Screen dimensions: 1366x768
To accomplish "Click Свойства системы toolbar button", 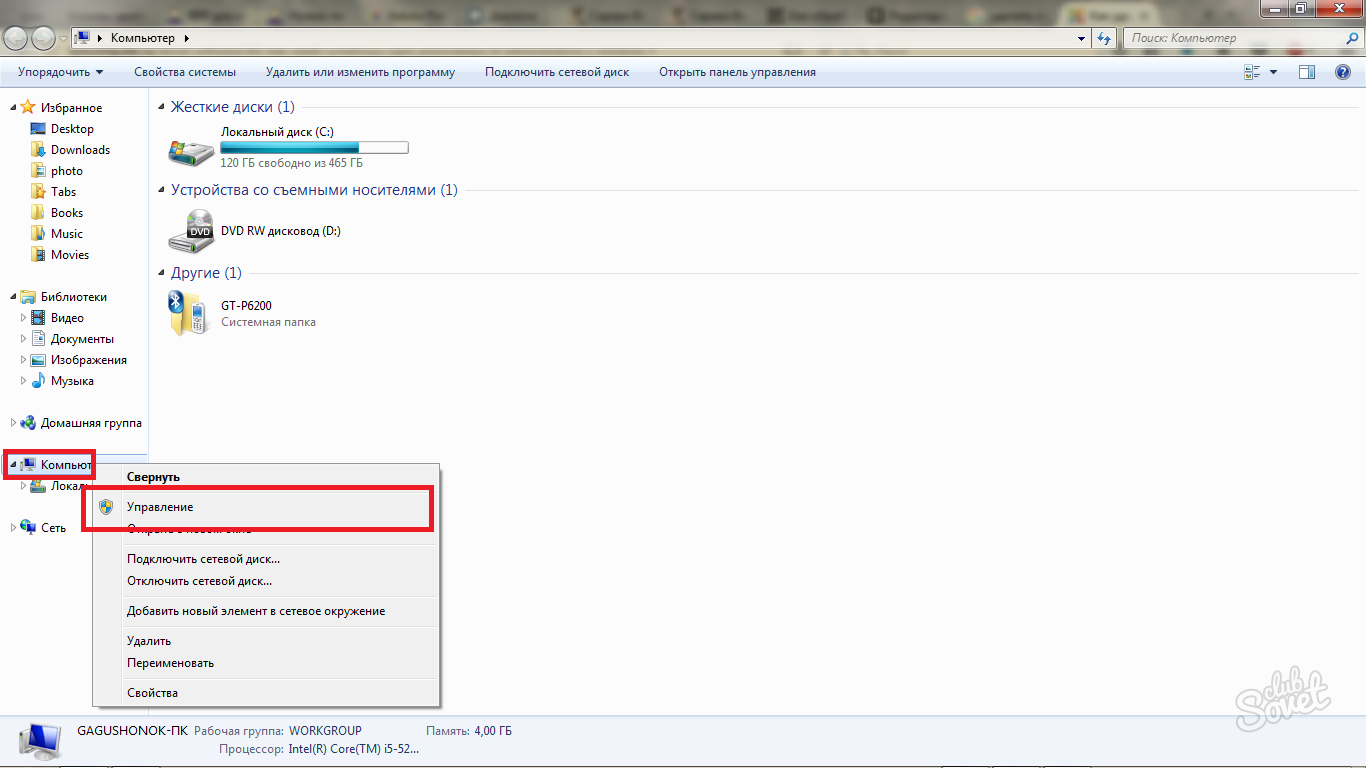I will (x=185, y=72).
